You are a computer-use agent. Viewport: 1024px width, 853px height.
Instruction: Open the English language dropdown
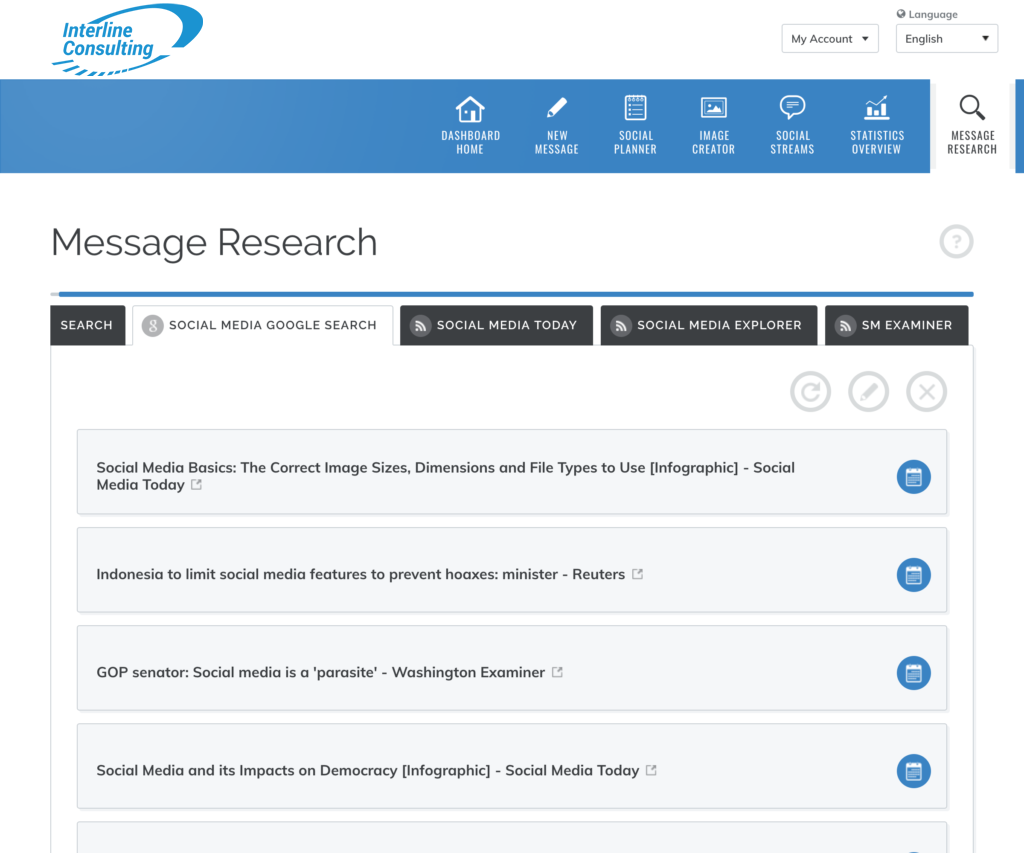[947, 39]
